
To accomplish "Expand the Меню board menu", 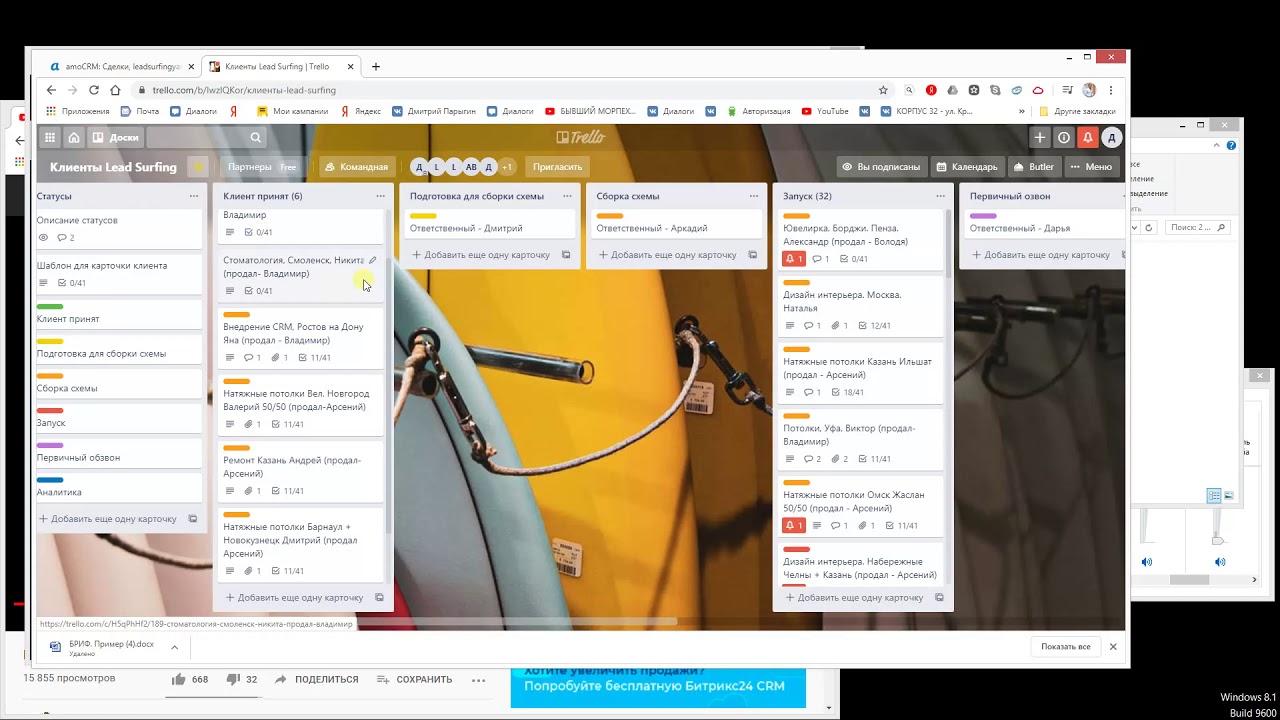I will (x=1090, y=167).
